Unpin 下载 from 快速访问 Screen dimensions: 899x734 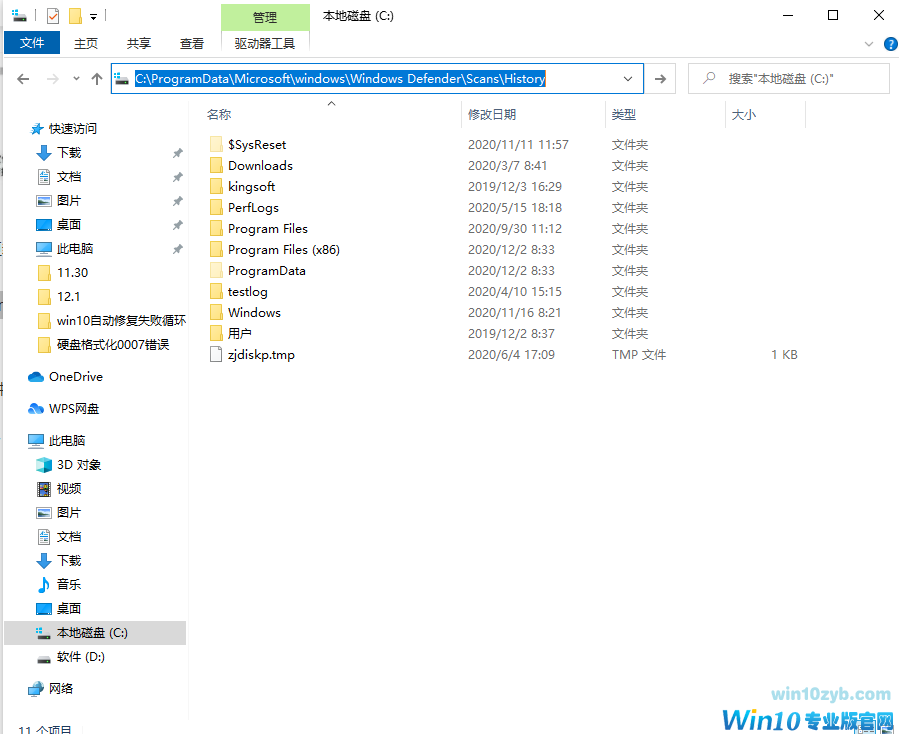pyautogui.click(x=177, y=152)
